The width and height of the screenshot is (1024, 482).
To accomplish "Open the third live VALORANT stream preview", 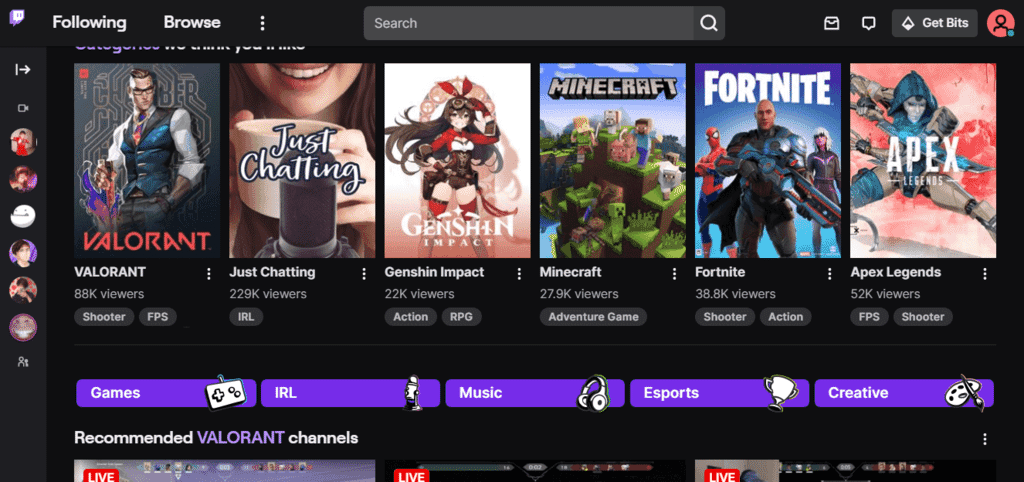I will [845, 471].
